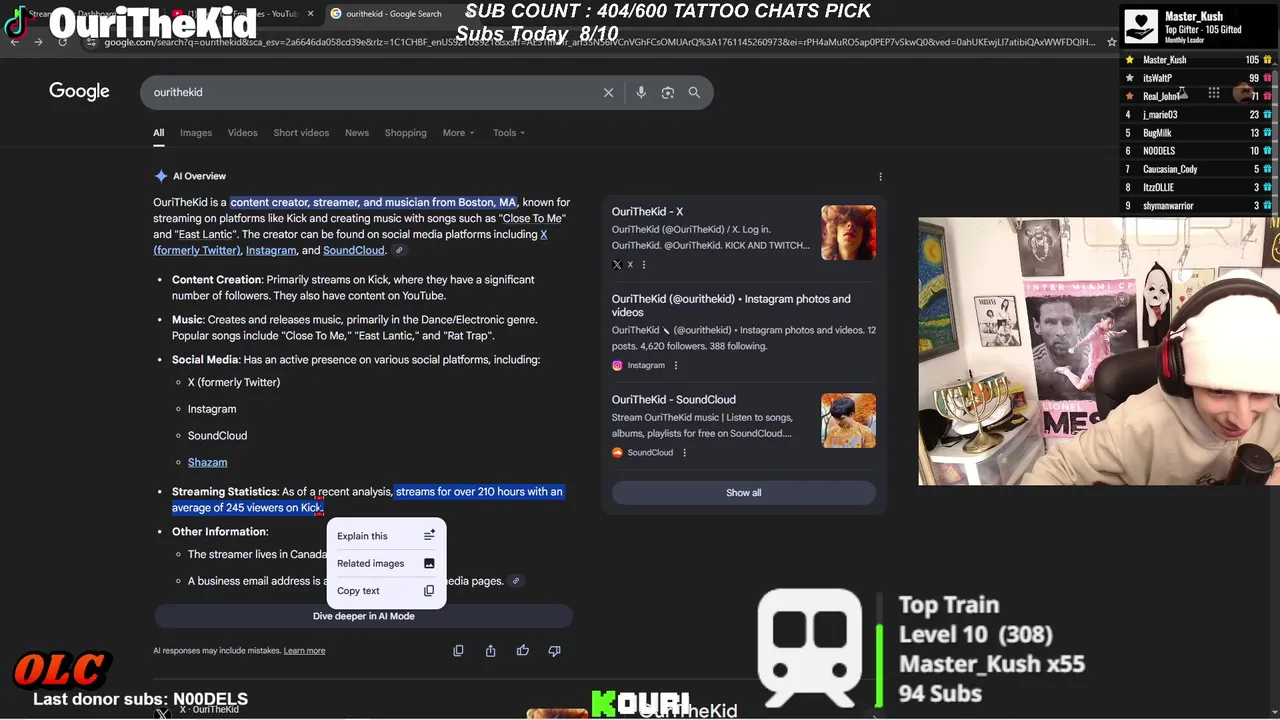The height and width of the screenshot is (720, 1280).
Task: Switch to the Shopping tab
Action: (x=406, y=133)
